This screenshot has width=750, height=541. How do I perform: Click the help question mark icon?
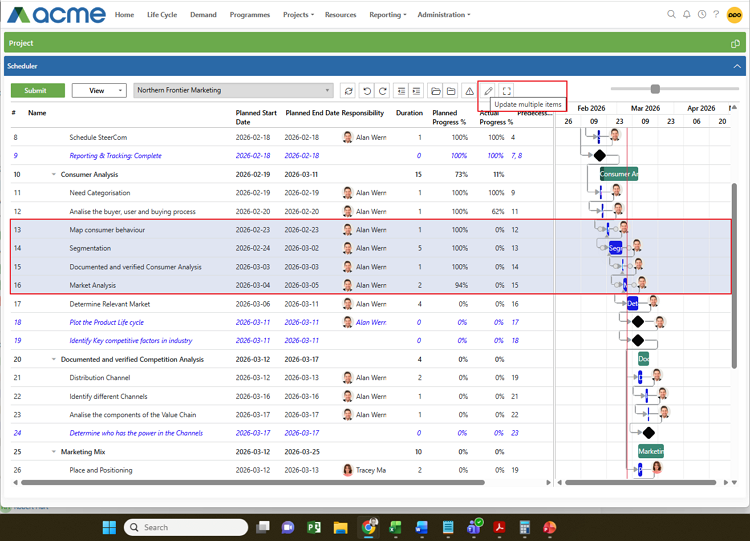point(716,15)
